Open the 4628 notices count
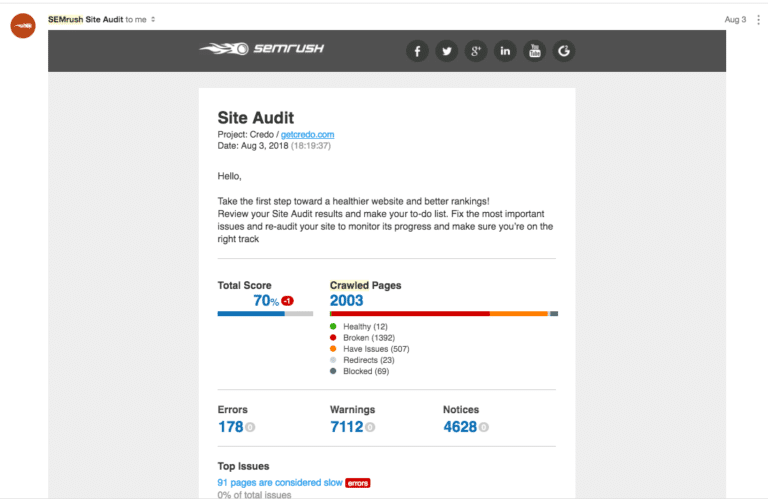The height and width of the screenshot is (499, 768). pyautogui.click(x=459, y=427)
